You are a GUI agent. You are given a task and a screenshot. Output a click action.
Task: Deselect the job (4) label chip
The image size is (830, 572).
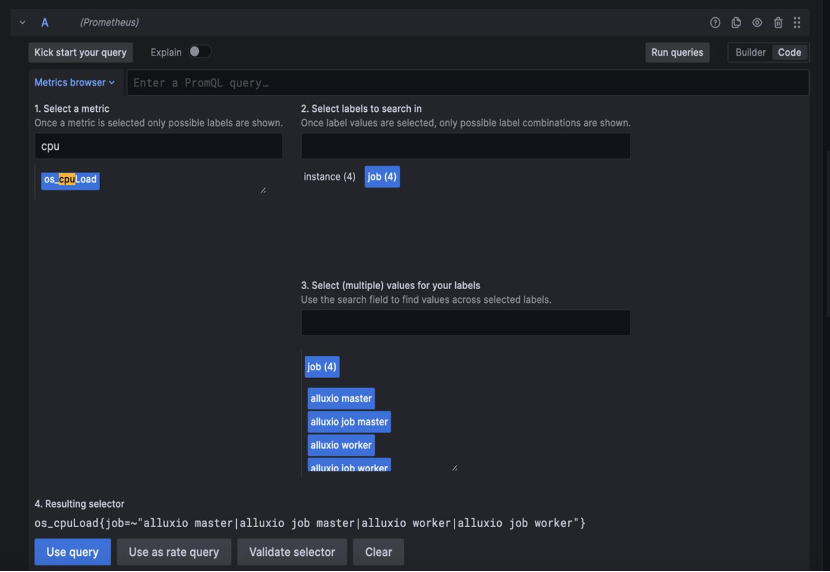[x=382, y=177]
